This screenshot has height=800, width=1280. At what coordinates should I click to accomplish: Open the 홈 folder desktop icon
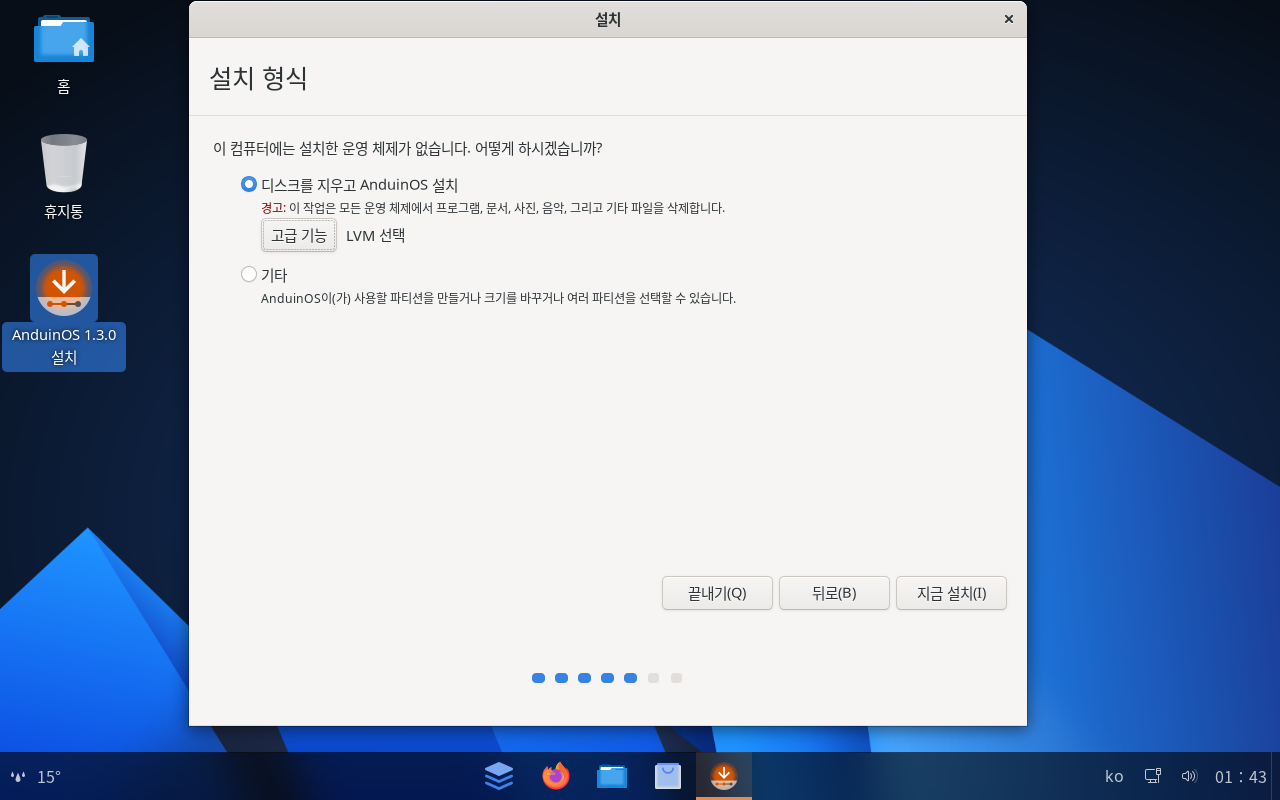(64, 55)
